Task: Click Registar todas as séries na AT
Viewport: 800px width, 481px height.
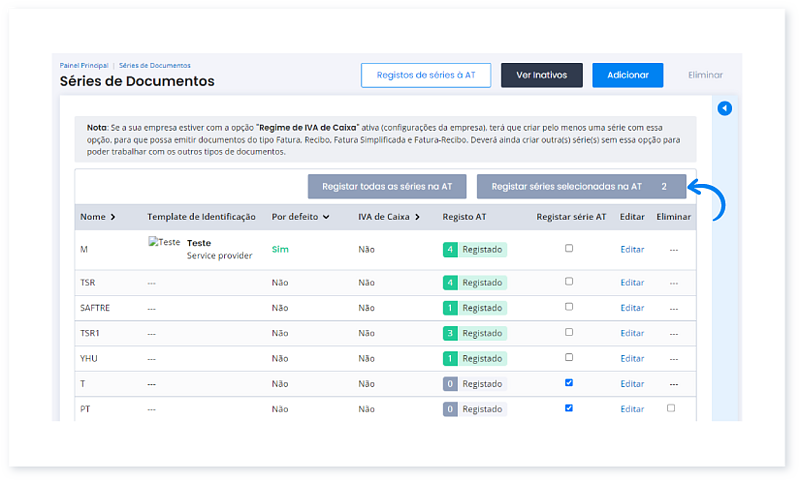Action: point(387,187)
